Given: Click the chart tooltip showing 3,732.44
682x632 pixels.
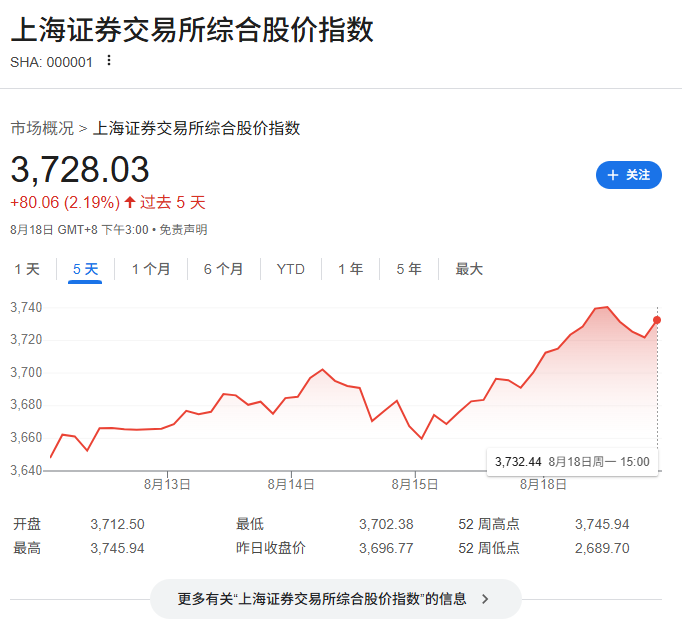Looking at the screenshot, I should [x=572, y=461].
